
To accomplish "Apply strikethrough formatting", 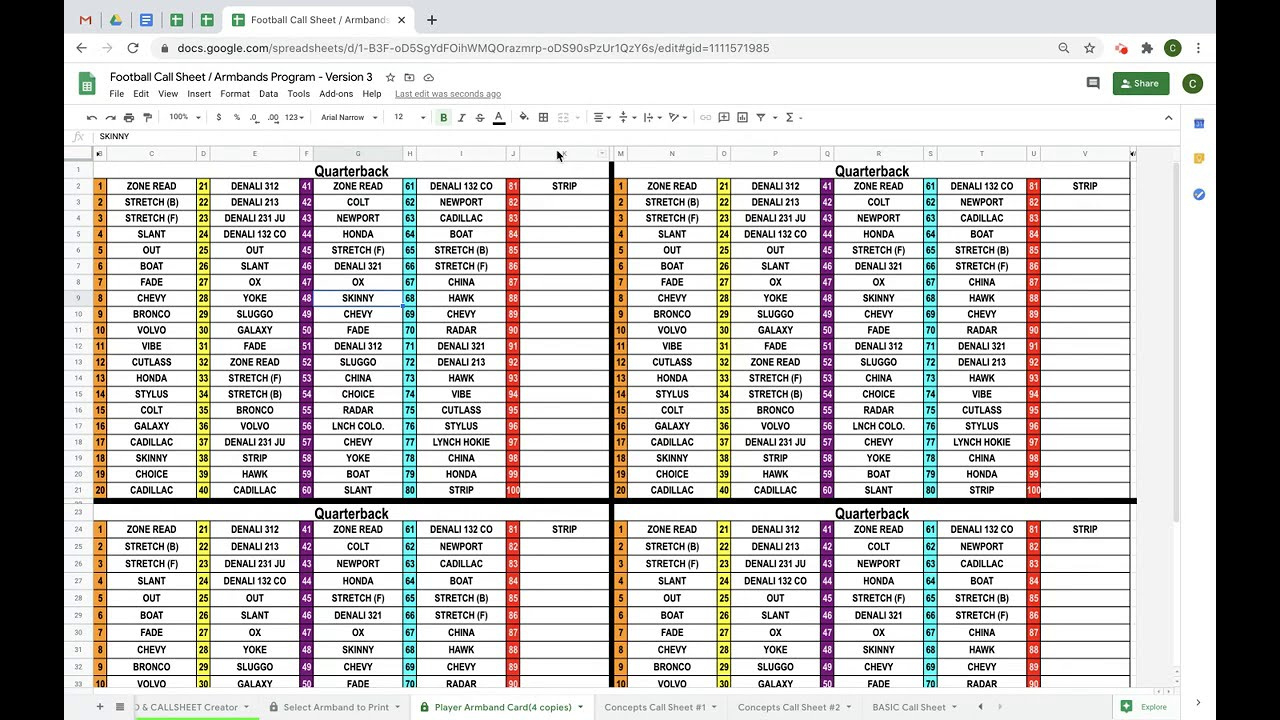I will coord(480,117).
